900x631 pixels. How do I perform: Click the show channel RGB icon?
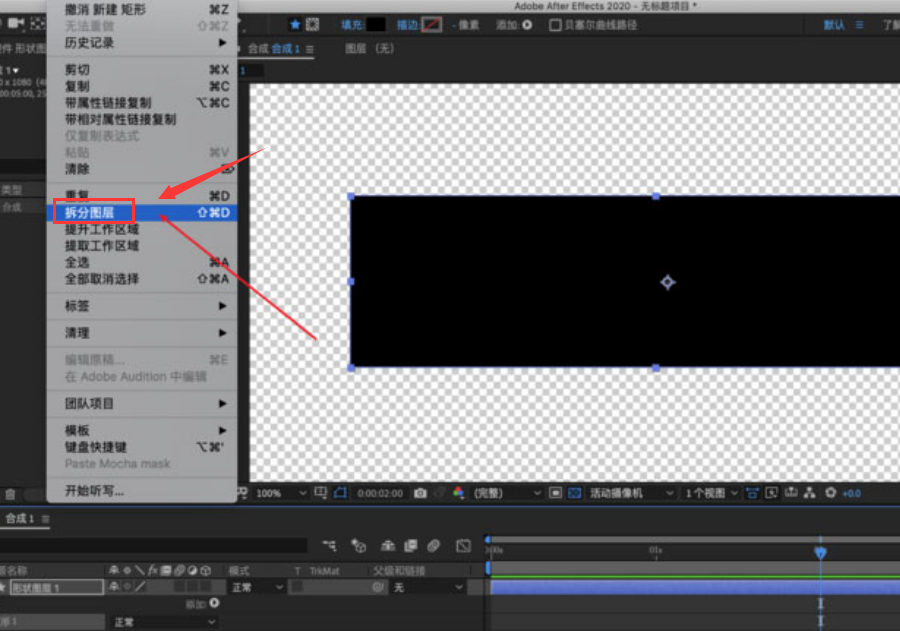459,493
